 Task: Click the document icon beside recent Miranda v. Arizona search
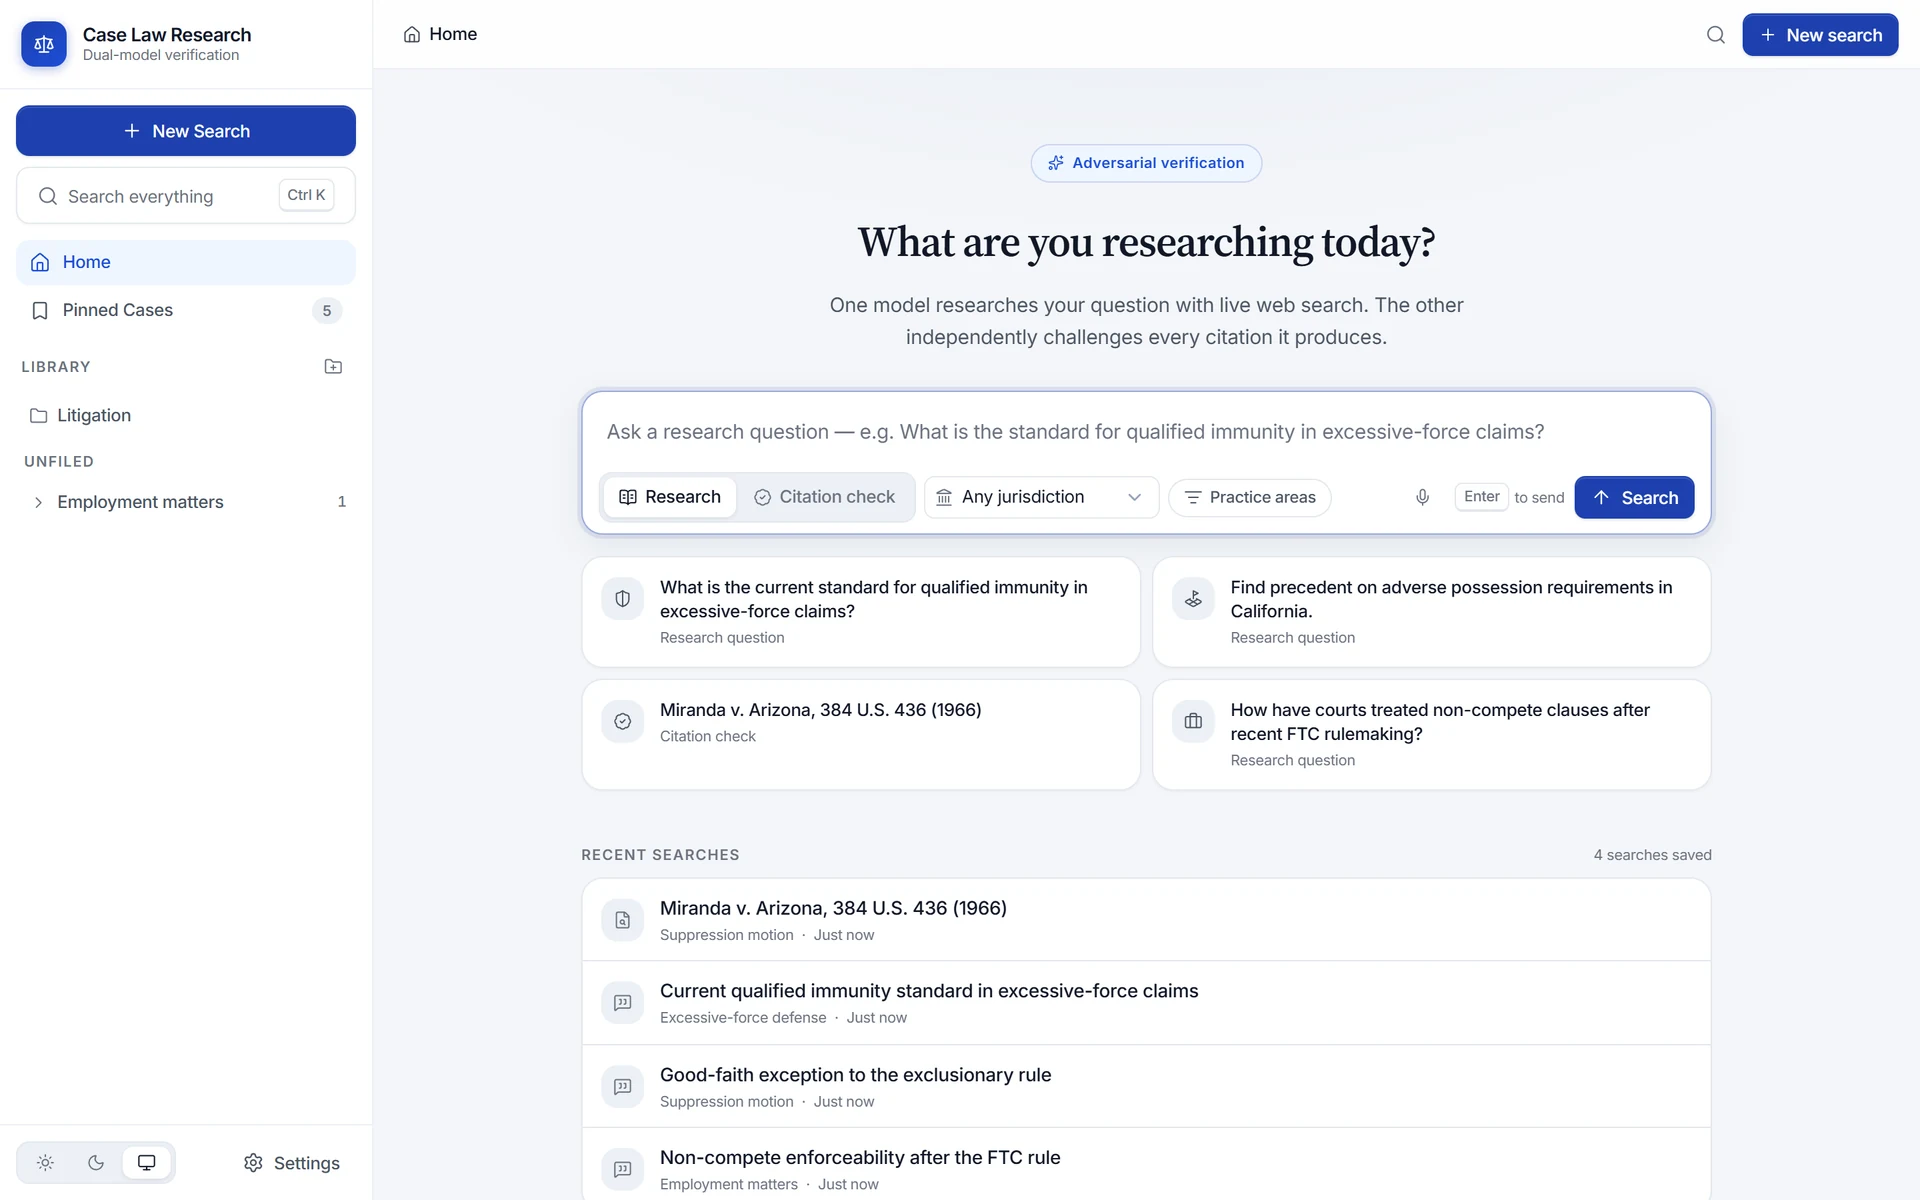point(622,920)
